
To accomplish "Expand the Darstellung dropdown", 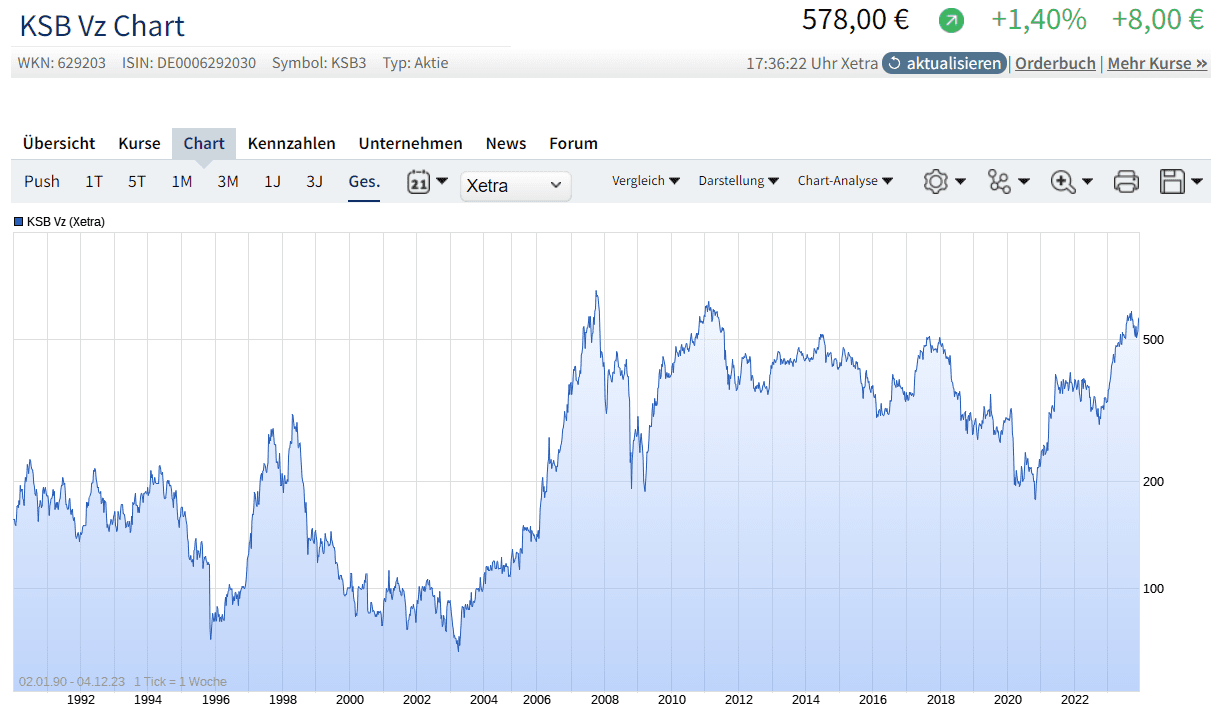I will pyautogui.click(x=738, y=181).
